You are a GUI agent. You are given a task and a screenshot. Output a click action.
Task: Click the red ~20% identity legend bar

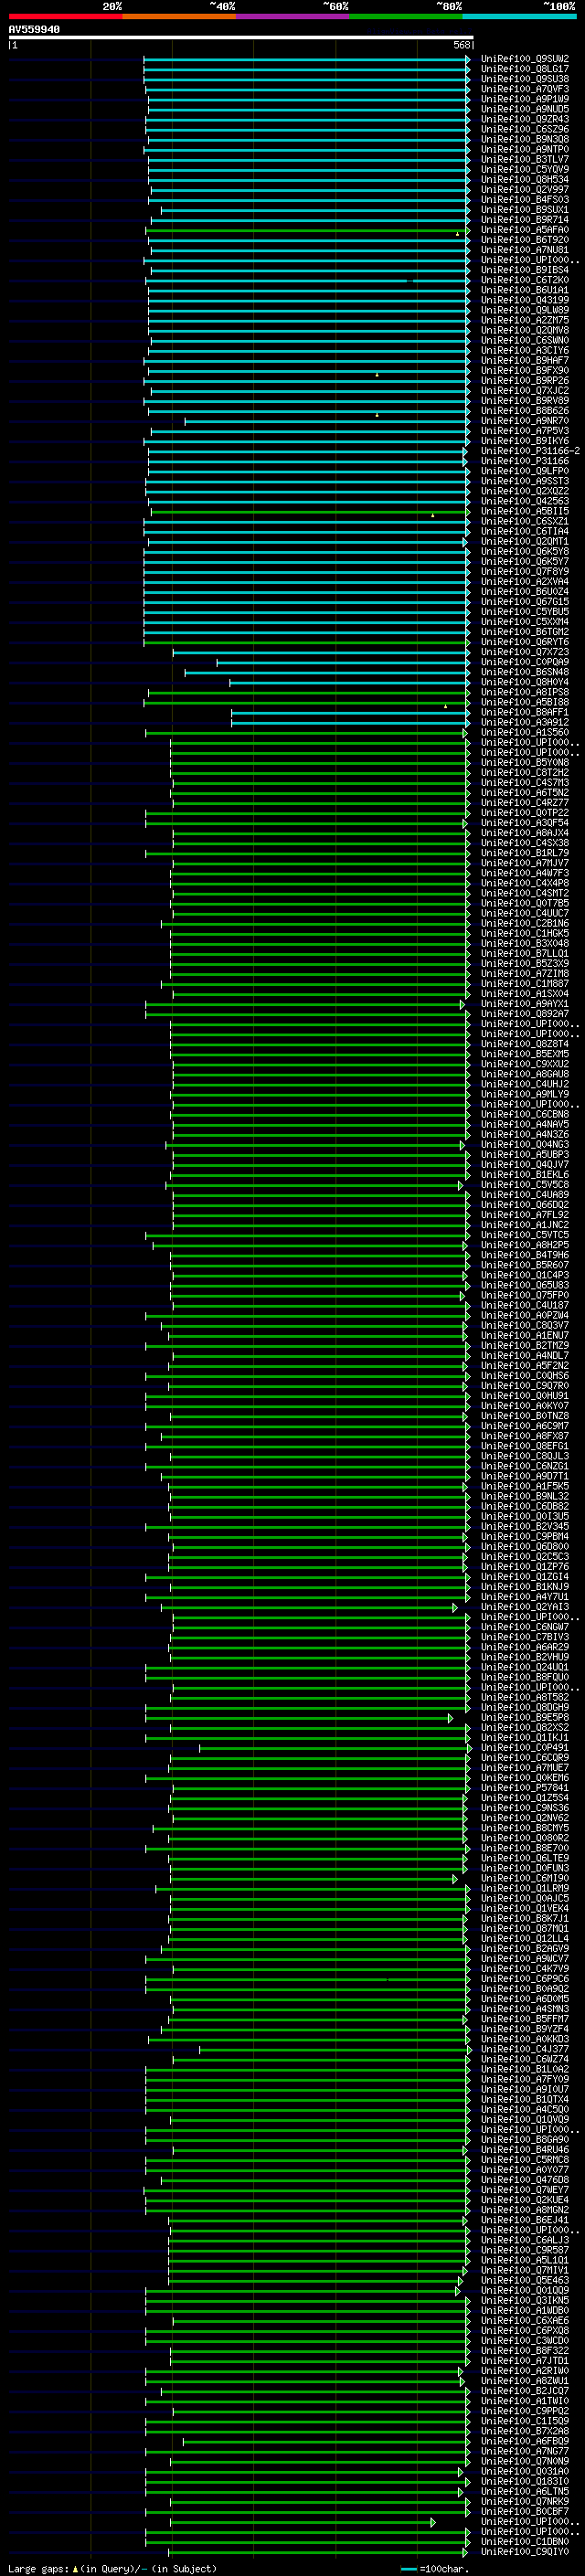click(65, 16)
